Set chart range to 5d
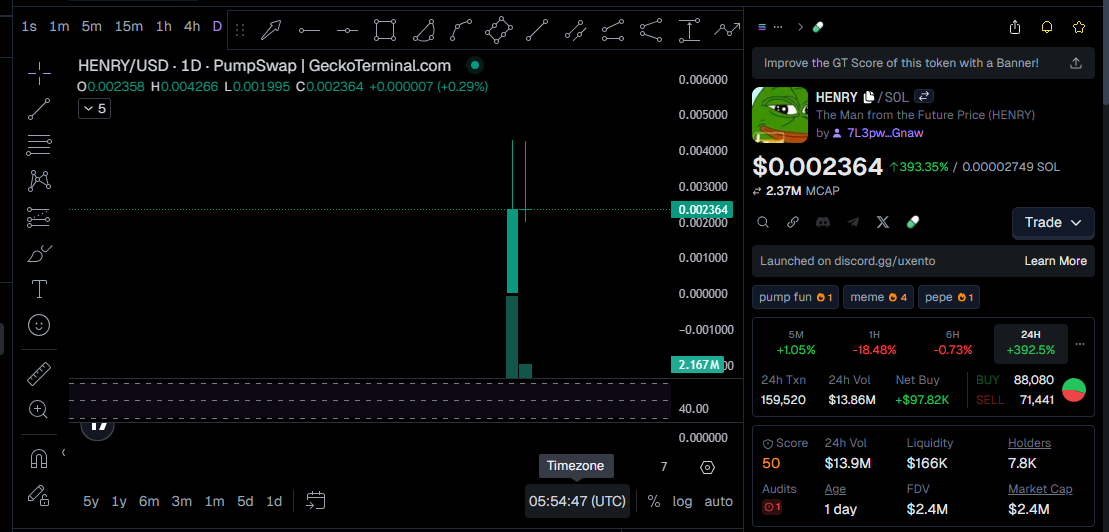1109x532 pixels. 245,502
